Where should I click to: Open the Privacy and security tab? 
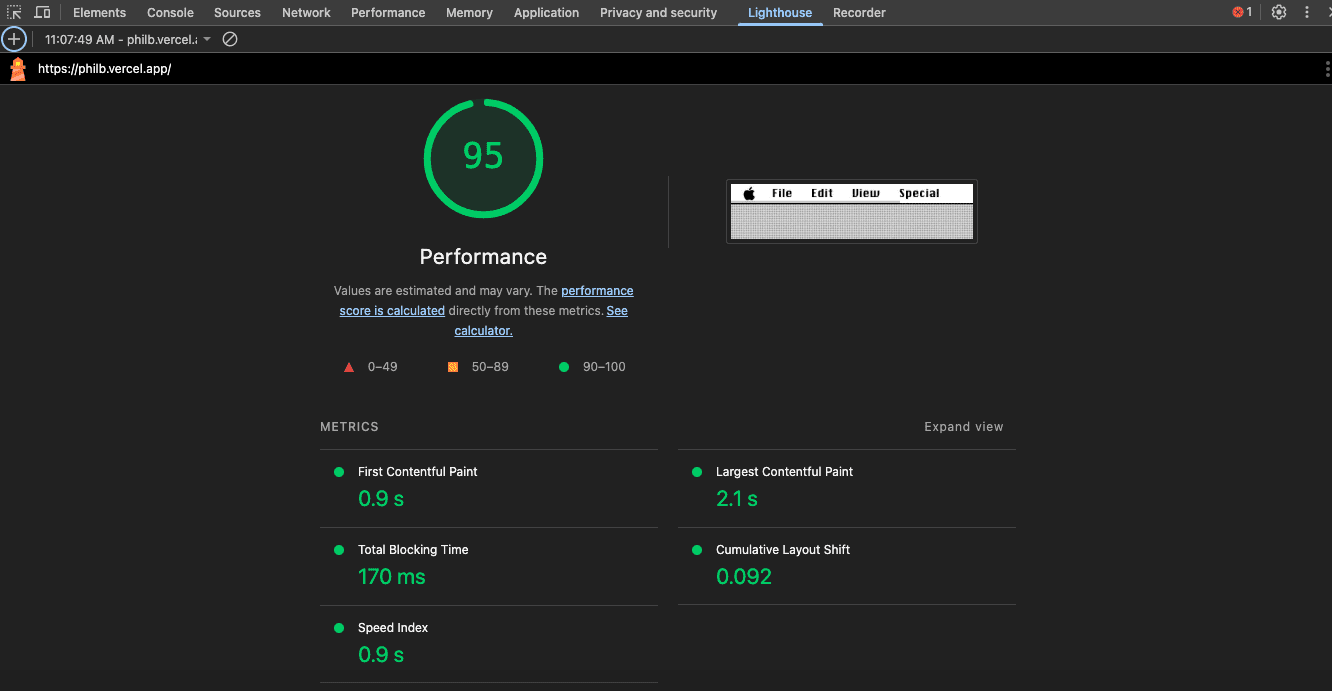pos(658,13)
